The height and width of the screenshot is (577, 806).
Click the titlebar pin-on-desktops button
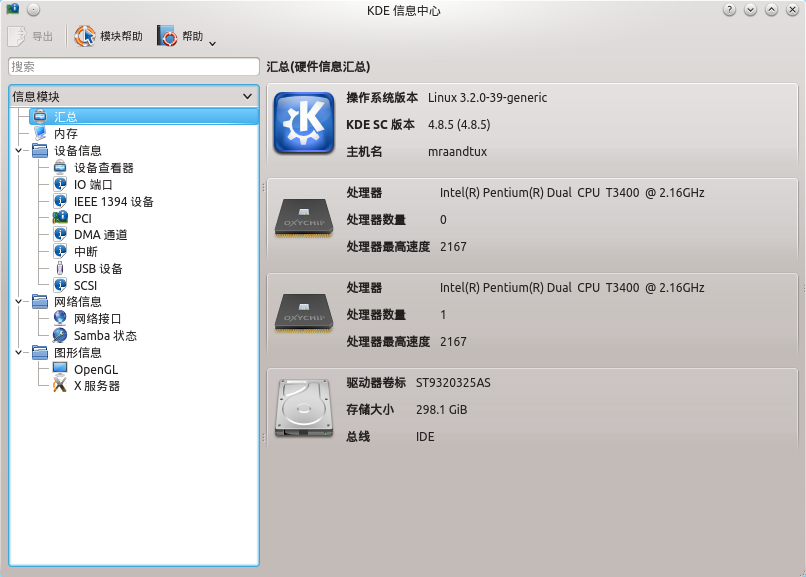pos(33,10)
